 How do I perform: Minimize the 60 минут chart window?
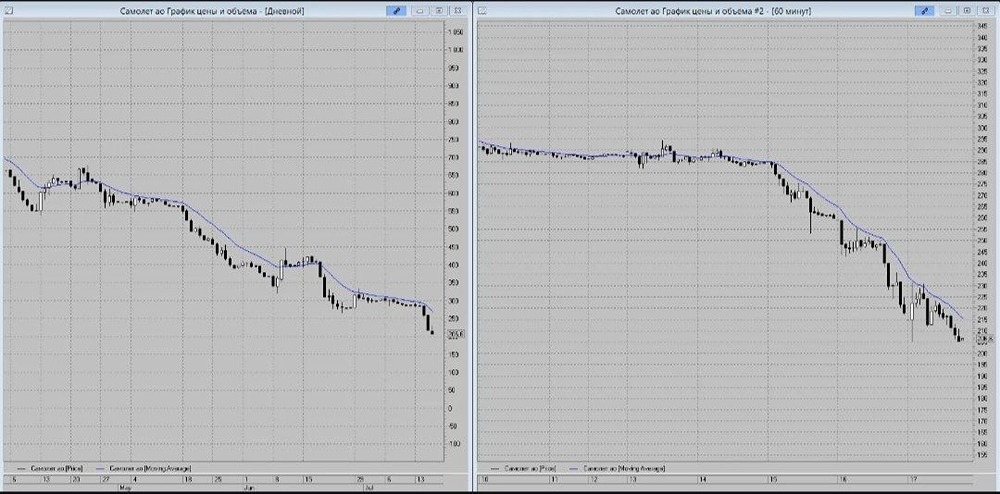948,11
